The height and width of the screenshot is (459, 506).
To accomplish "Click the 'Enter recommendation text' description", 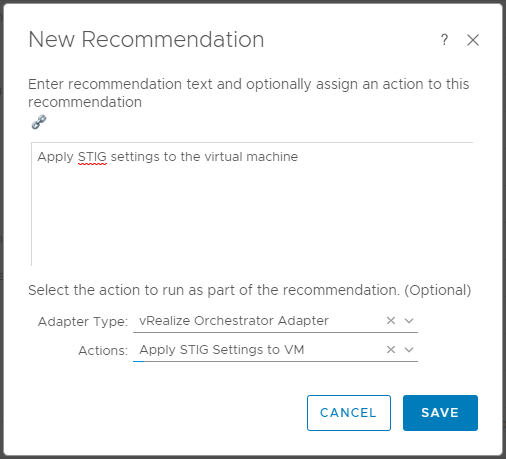I will [x=249, y=93].
